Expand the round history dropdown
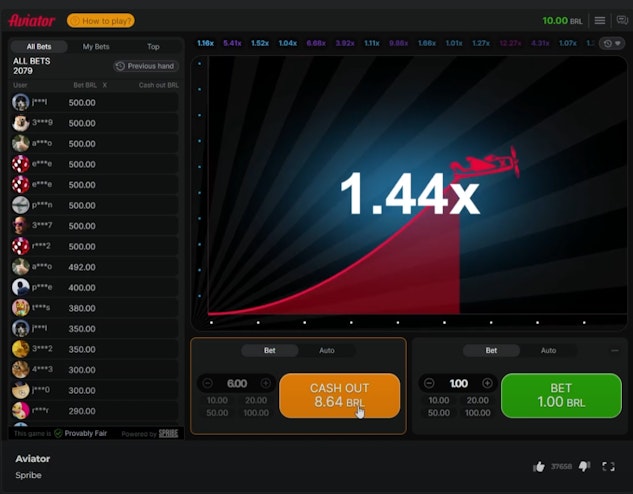Screen dimensions: 633x494 click(x=611, y=43)
